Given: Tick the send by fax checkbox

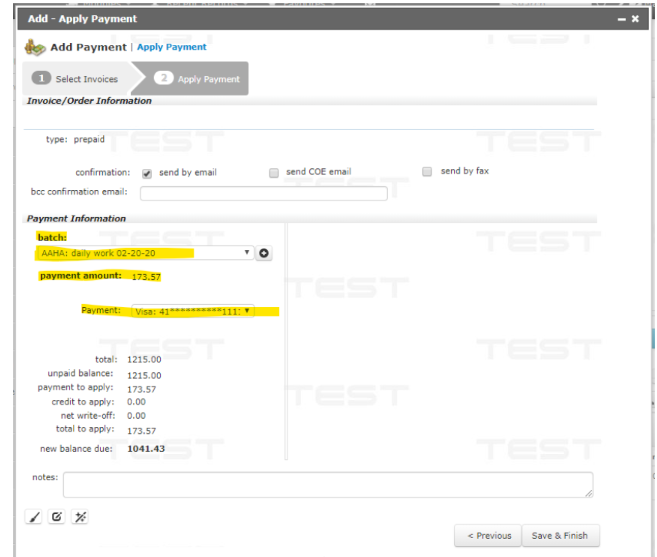Looking at the screenshot, I should 427,171.
